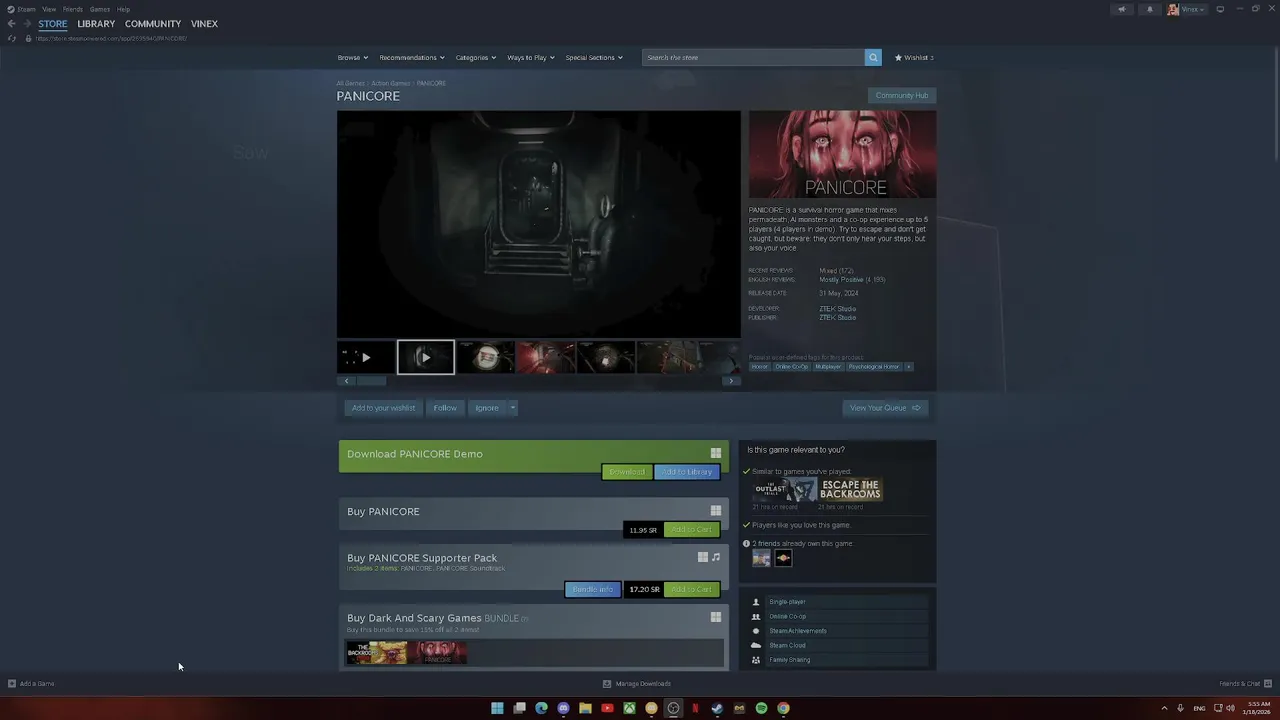1280x720 pixels.
Task: Switch to the COMMUNITY tab
Action: tap(153, 23)
